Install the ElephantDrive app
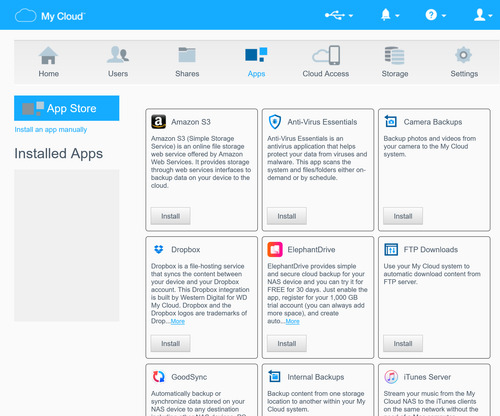This screenshot has height=416, width=500. [287, 343]
